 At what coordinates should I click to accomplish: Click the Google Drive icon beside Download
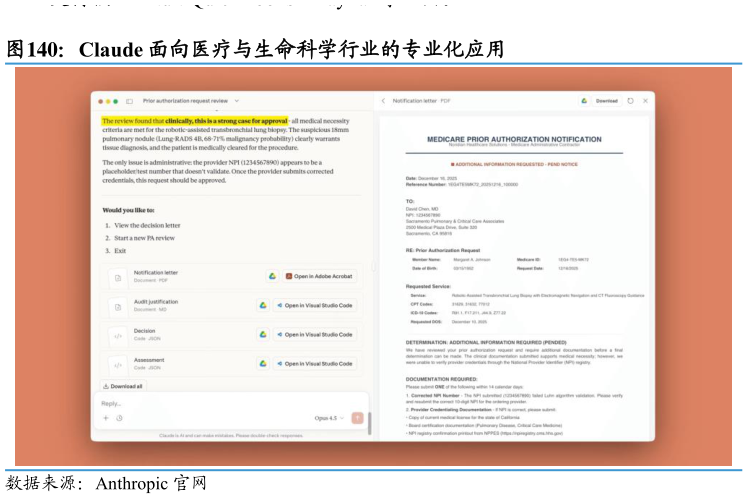584,101
